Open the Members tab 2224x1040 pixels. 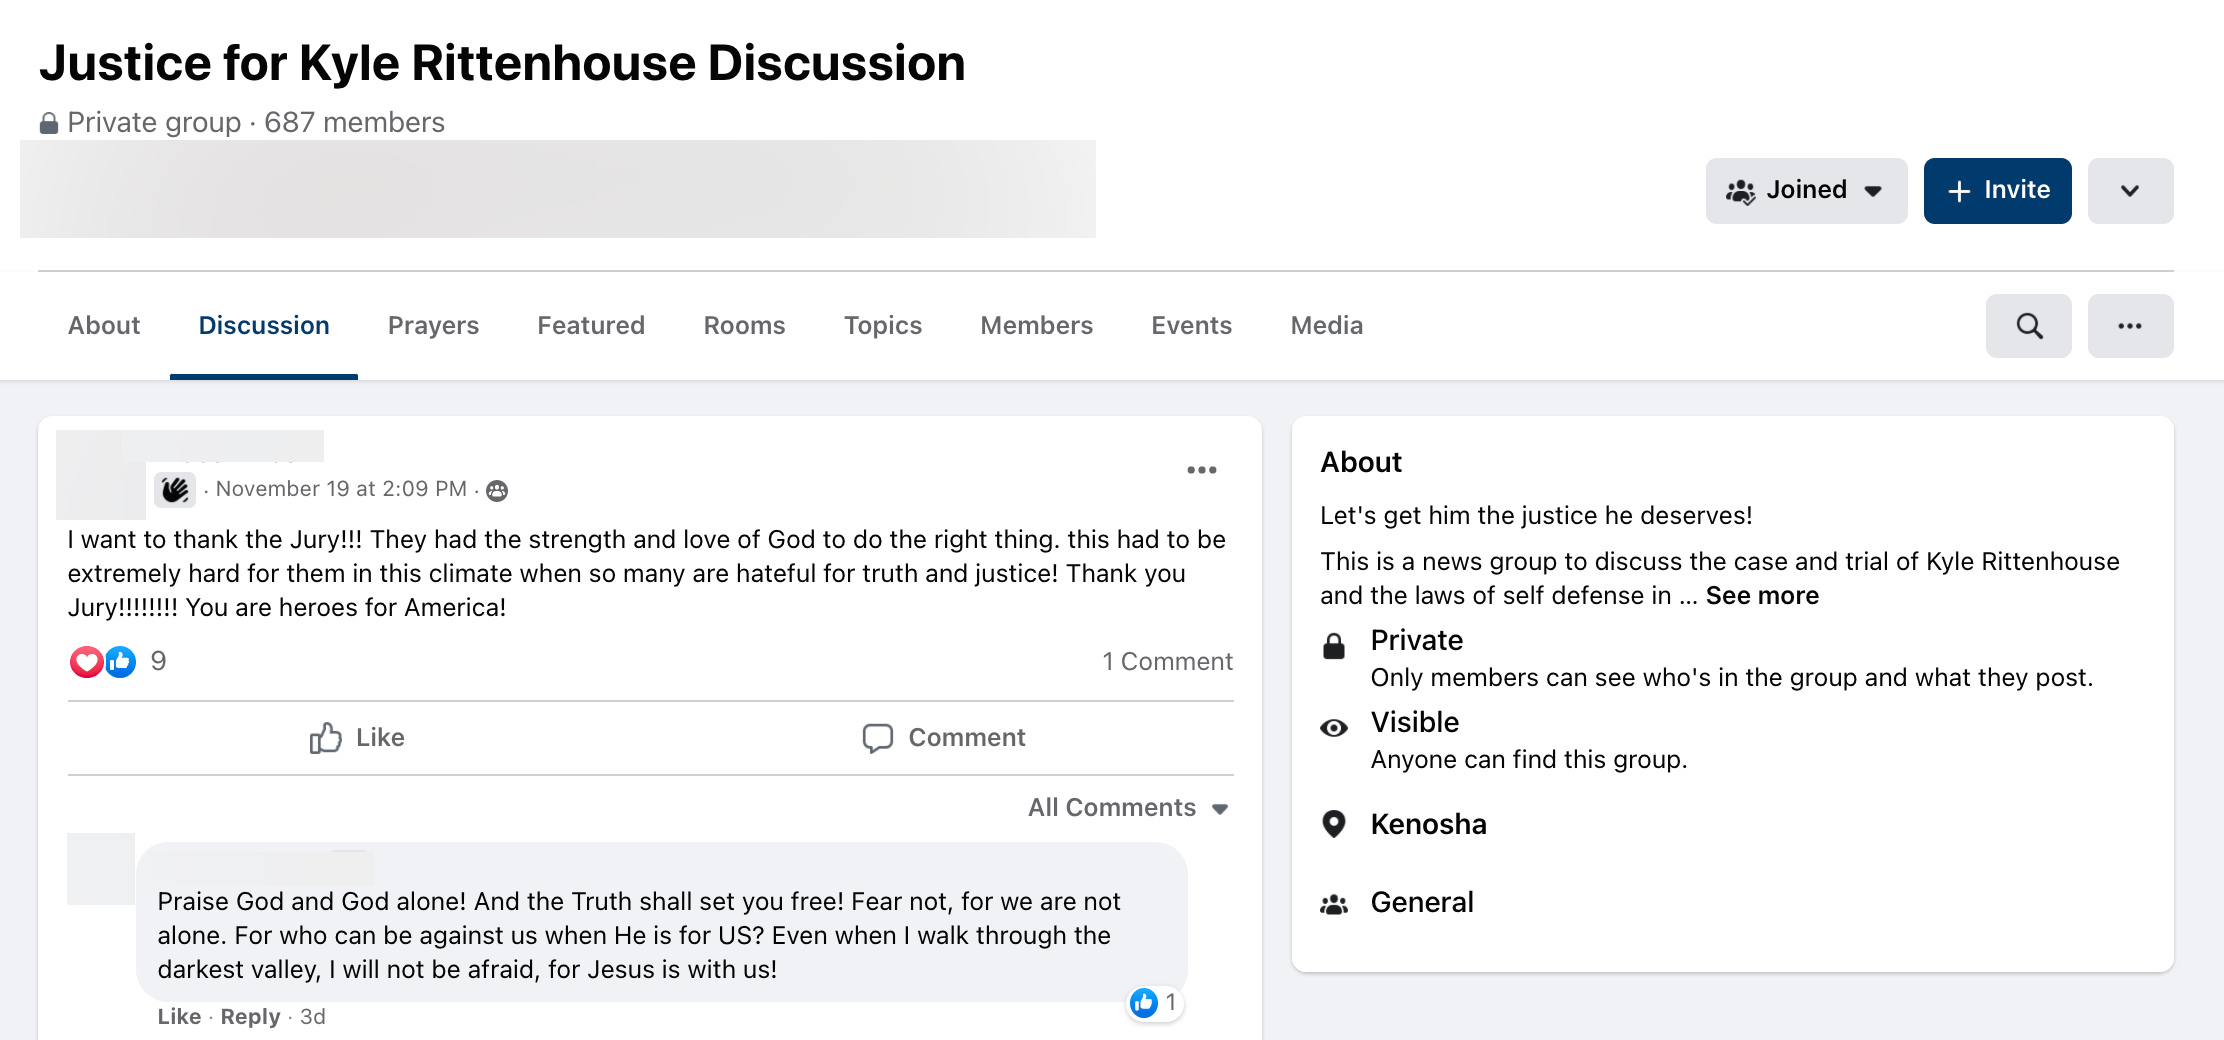tap(1036, 325)
